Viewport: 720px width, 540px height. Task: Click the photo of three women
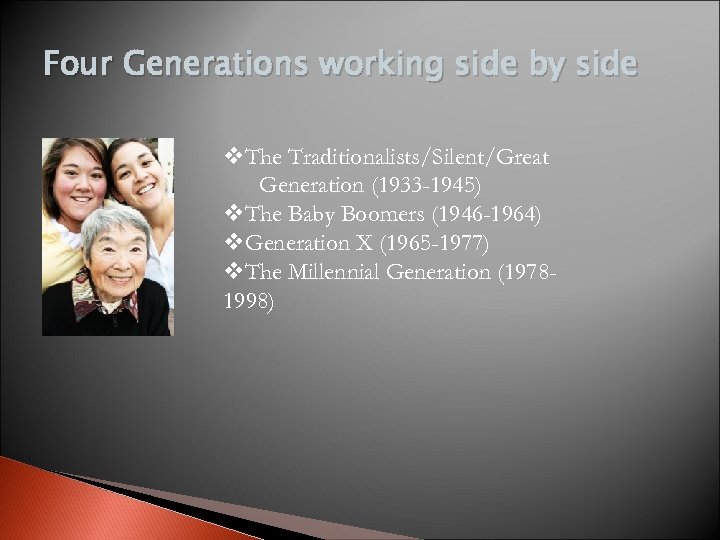click(x=108, y=236)
